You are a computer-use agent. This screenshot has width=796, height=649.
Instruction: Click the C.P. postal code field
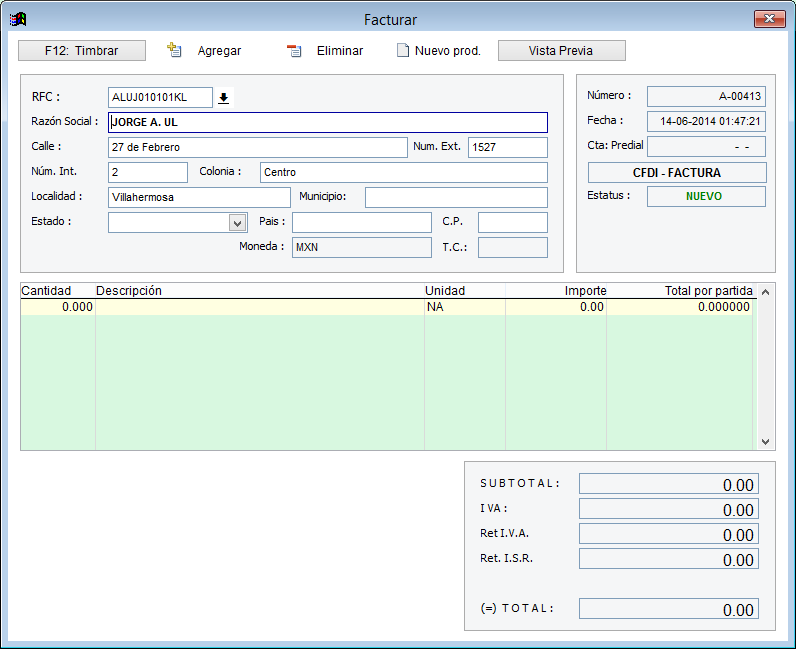point(512,223)
